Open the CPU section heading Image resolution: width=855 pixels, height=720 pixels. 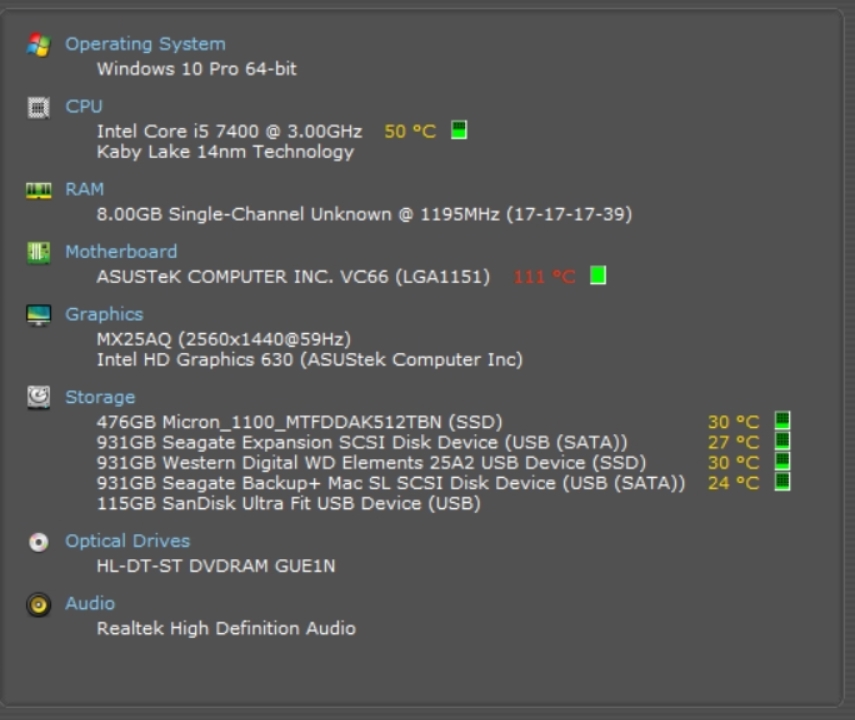click(84, 106)
